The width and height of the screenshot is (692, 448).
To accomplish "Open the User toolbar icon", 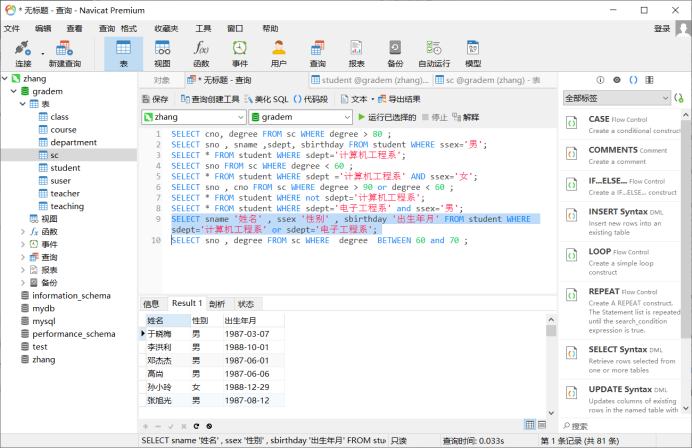I will click(278, 53).
